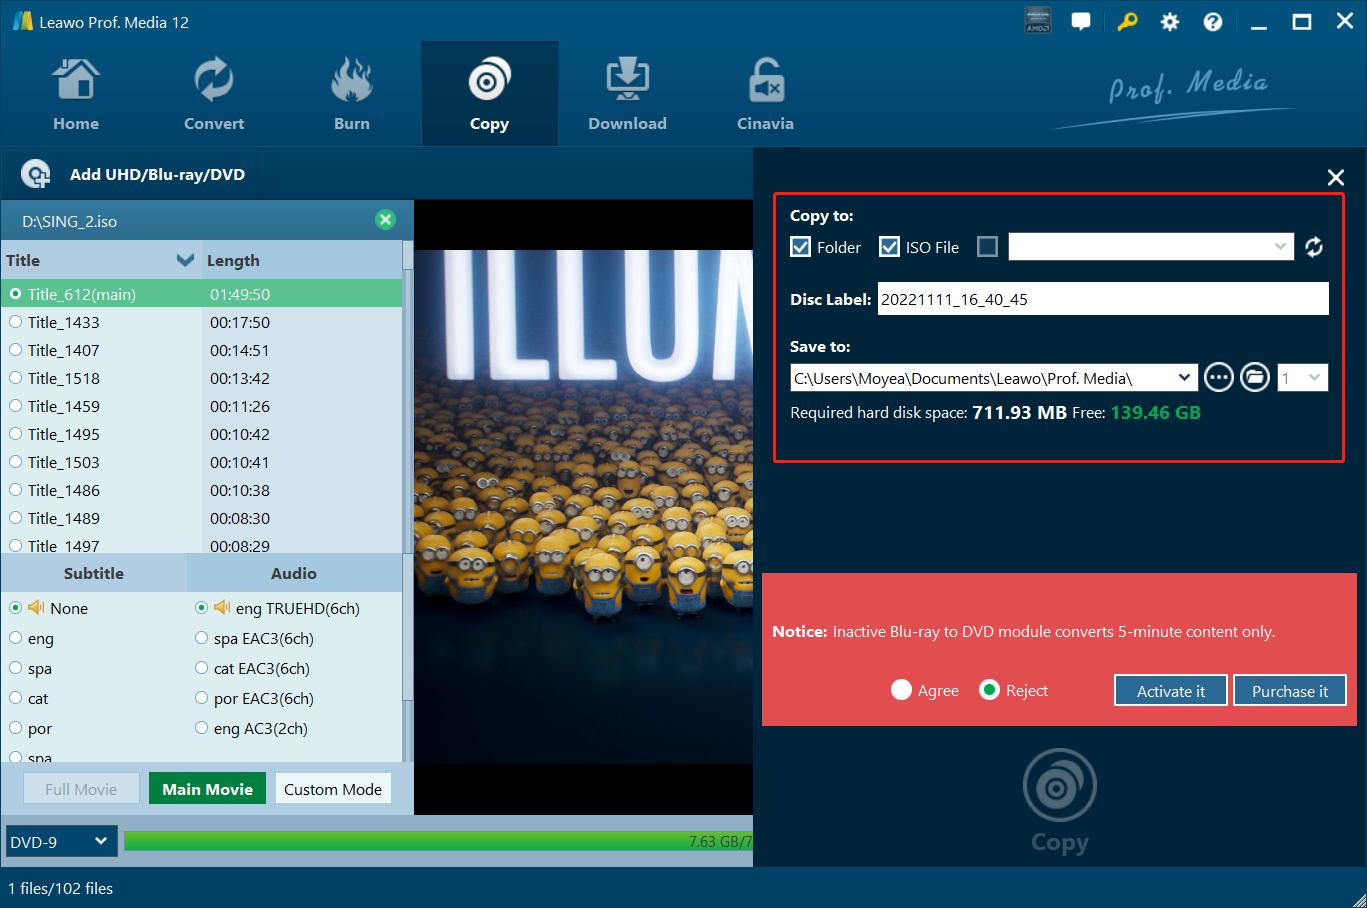The width and height of the screenshot is (1367, 908).
Task: Open the DVD-9 disc type dropdown
Action: (61, 842)
